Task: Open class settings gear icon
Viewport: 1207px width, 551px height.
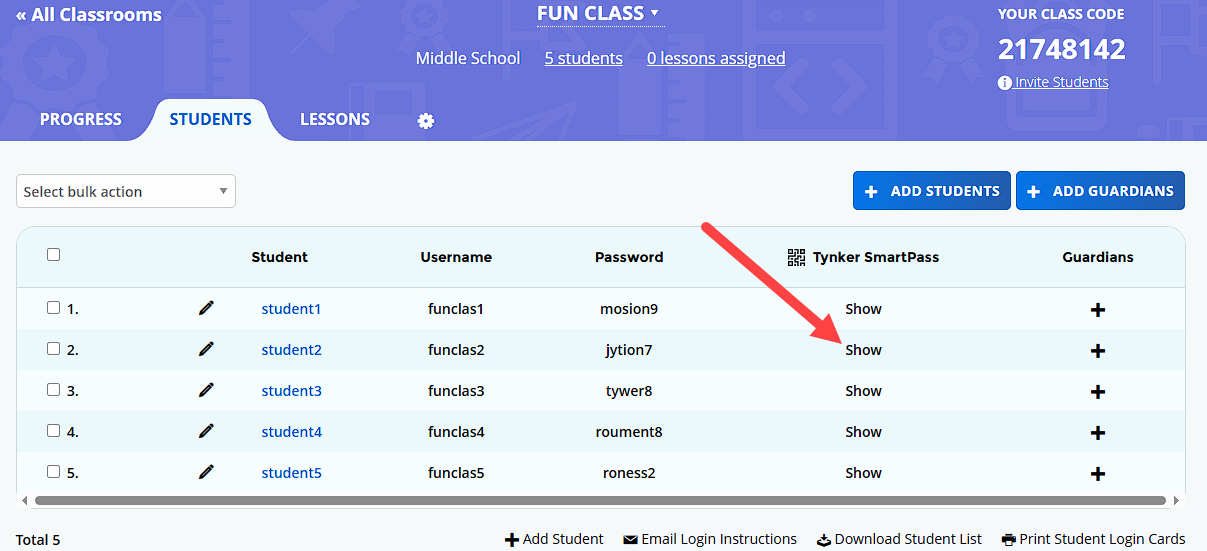Action: (x=426, y=121)
